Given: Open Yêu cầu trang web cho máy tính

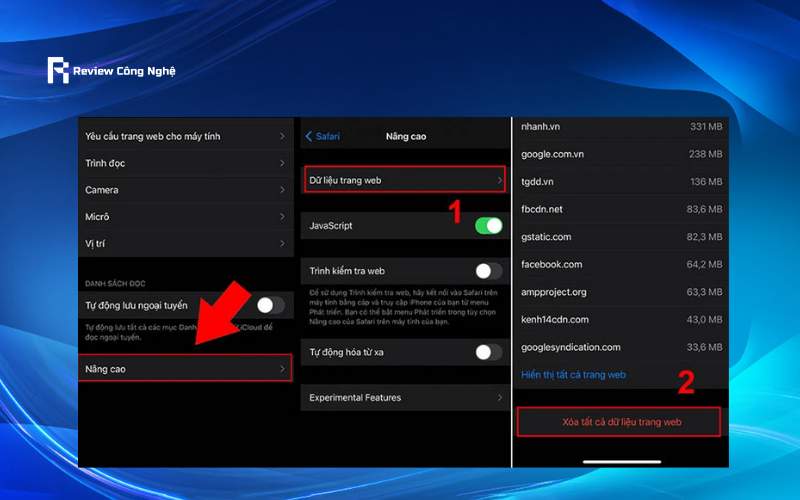Looking at the screenshot, I should [186, 136].
